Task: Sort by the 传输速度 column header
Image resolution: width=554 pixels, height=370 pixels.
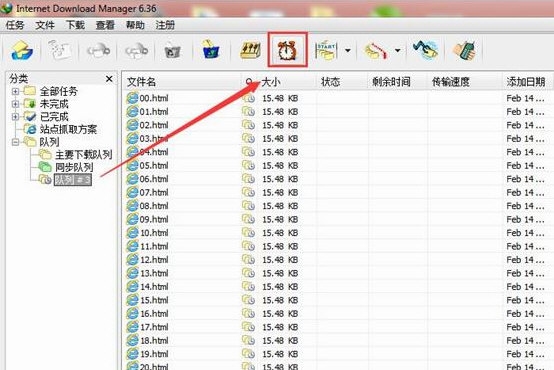Action: (451, 82)
